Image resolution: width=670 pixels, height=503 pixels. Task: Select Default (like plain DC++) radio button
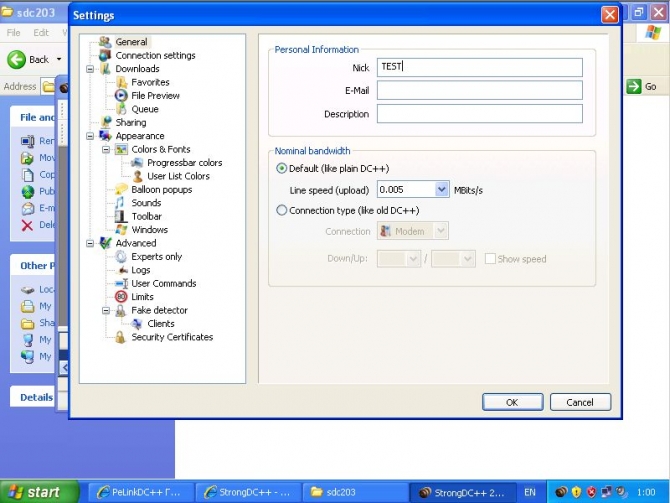click(281, 168)
